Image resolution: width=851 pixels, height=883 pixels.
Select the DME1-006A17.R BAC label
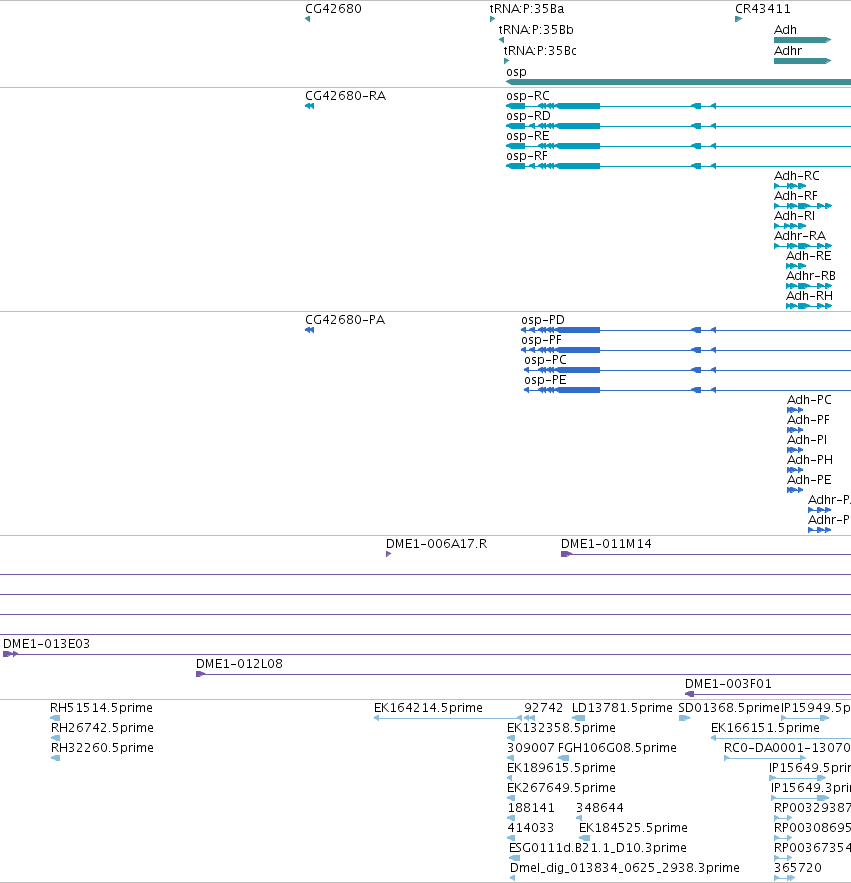436,544
